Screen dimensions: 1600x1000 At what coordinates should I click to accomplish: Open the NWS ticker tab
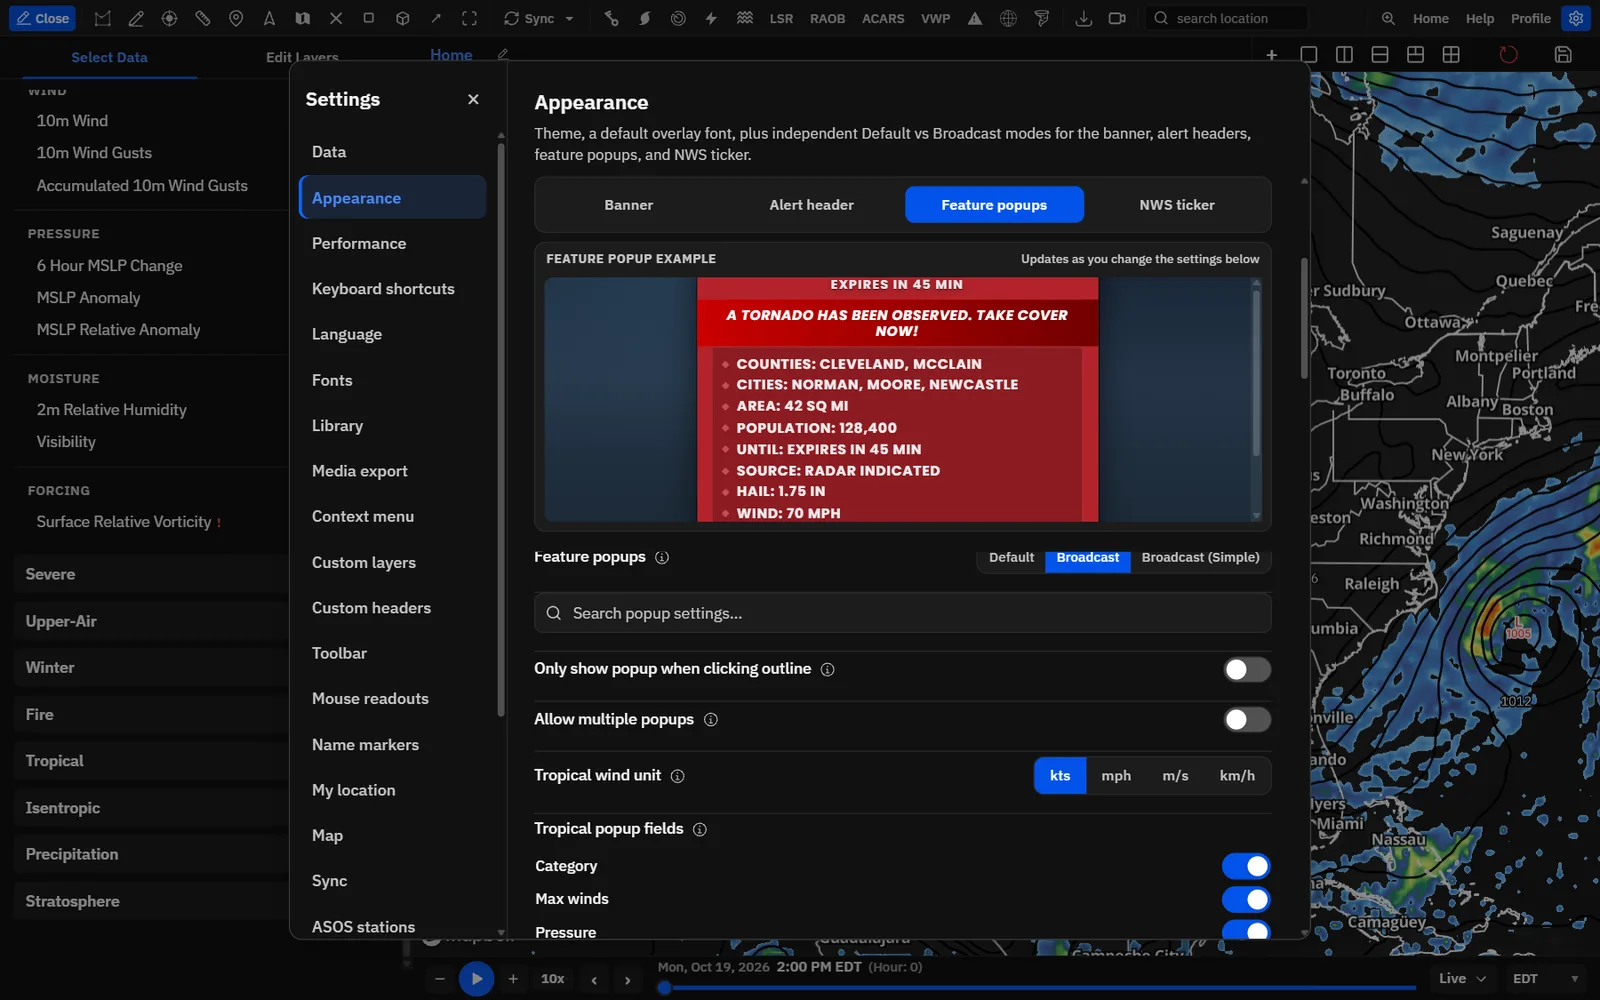pos(1177,205)
